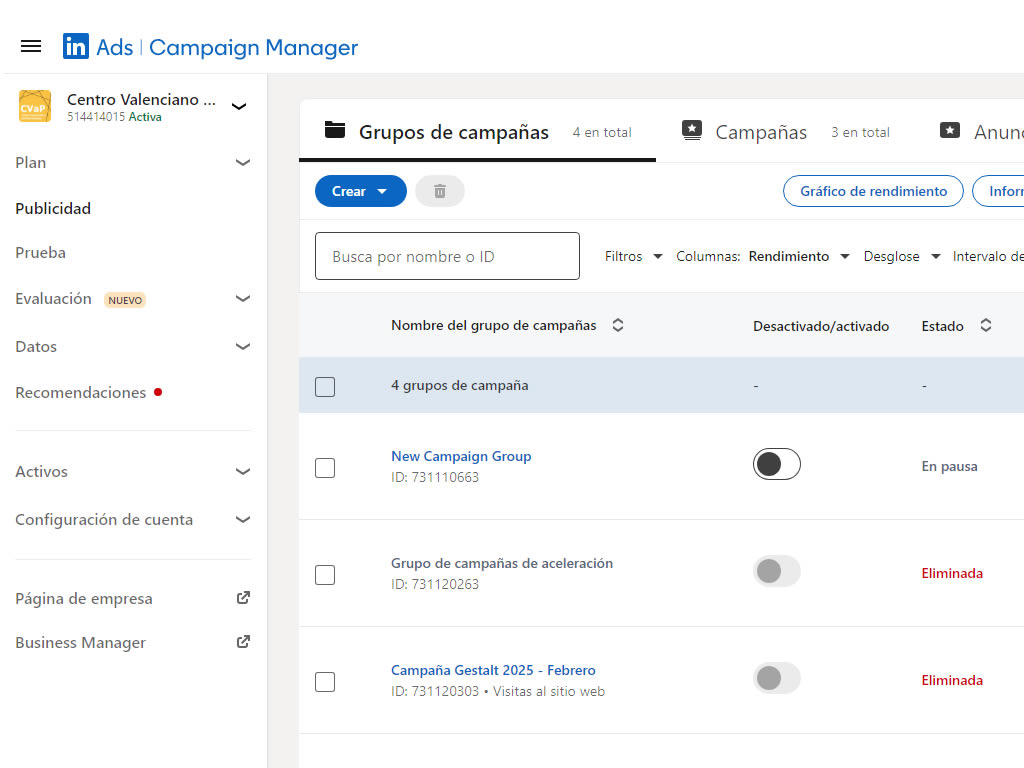
Task: Tick the Campaña Gestalt 2025 - Febrero checkbox
Action: [325, 682]
